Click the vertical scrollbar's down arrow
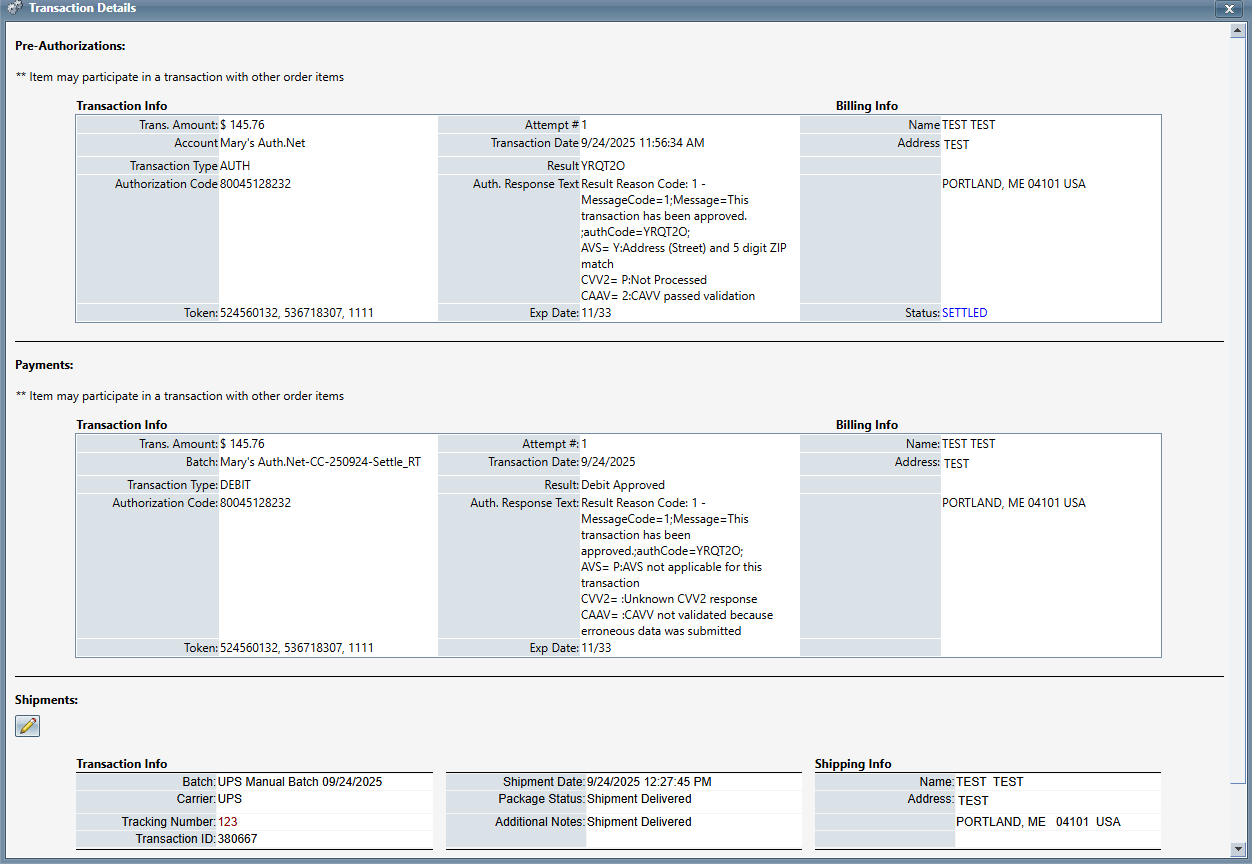The width and height of the screenshot is (1252, 864). (1237, 849)
